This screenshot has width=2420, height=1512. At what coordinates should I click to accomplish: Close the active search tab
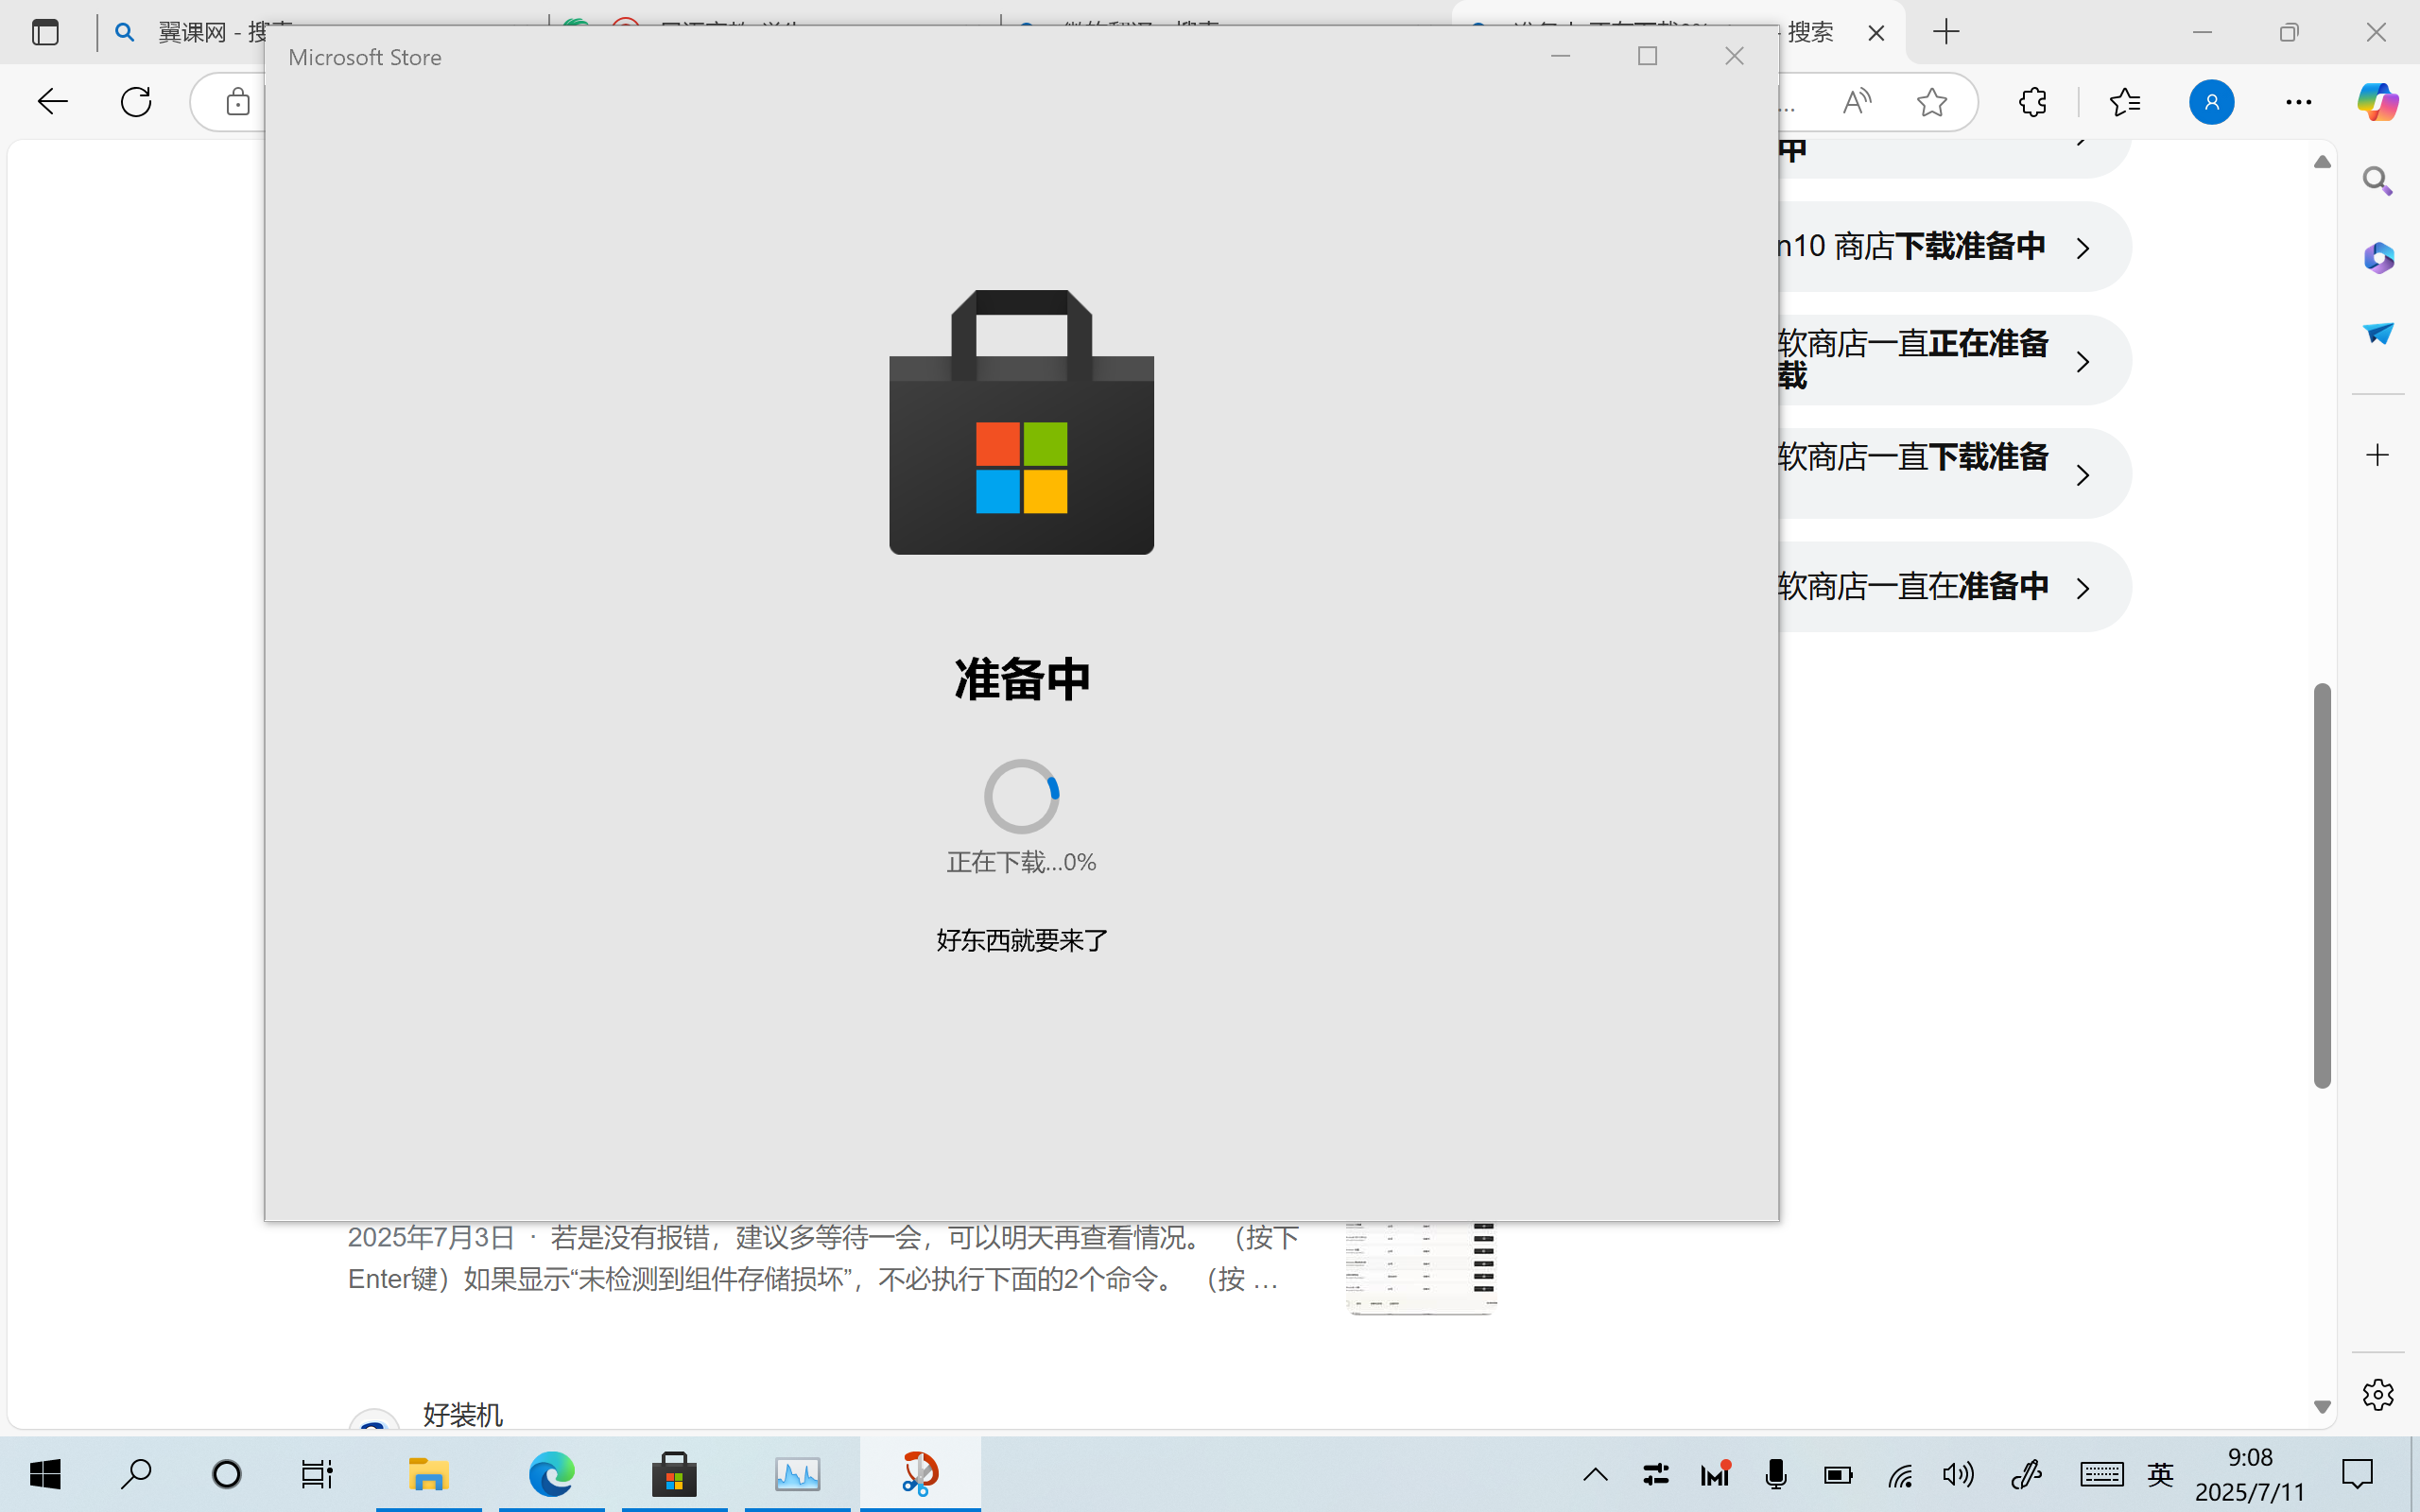tap(1876, 33)
